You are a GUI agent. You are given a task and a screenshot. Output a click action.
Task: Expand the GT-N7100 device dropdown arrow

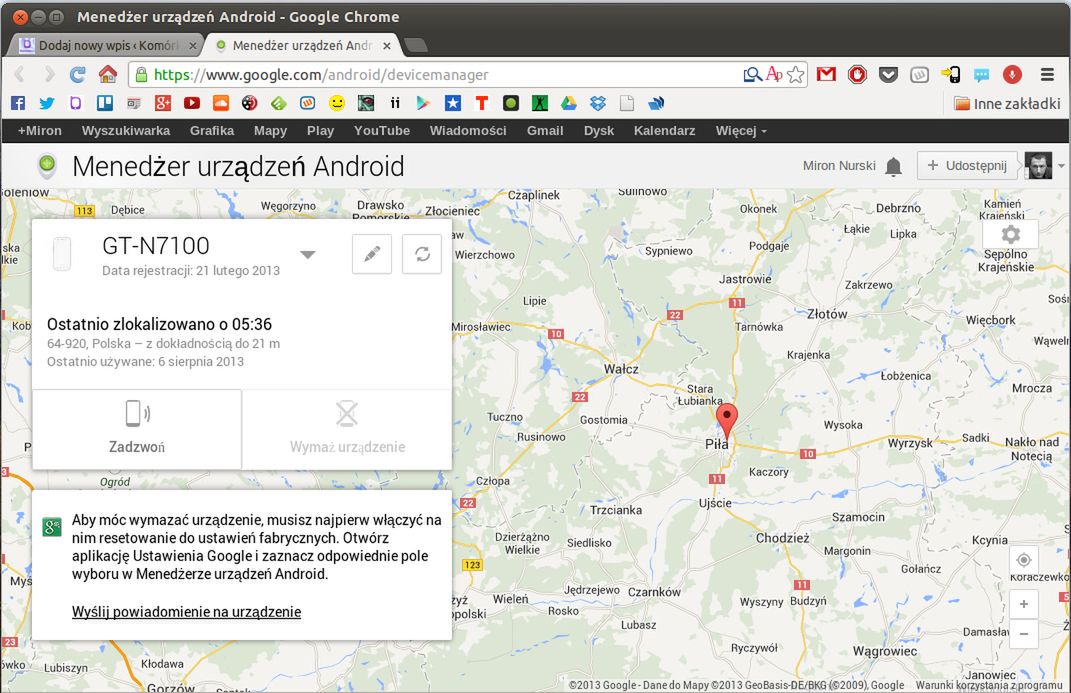(x=308, y=255)
